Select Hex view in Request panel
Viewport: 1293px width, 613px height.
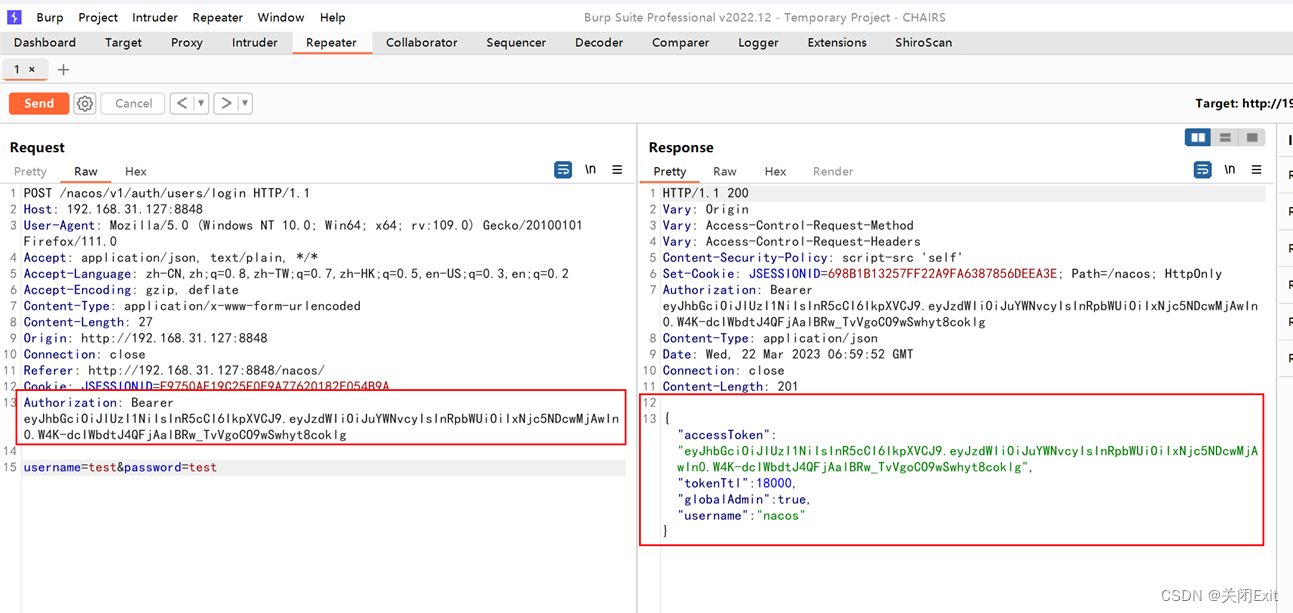(136, 171)
